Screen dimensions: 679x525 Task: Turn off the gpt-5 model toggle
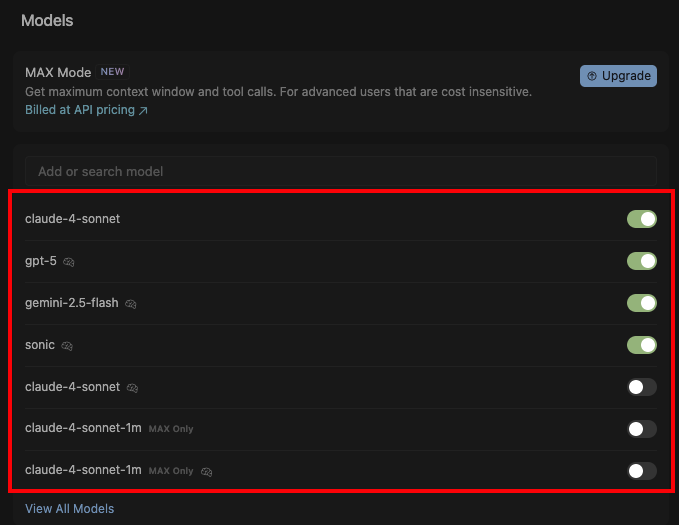(x=641, y=261)
